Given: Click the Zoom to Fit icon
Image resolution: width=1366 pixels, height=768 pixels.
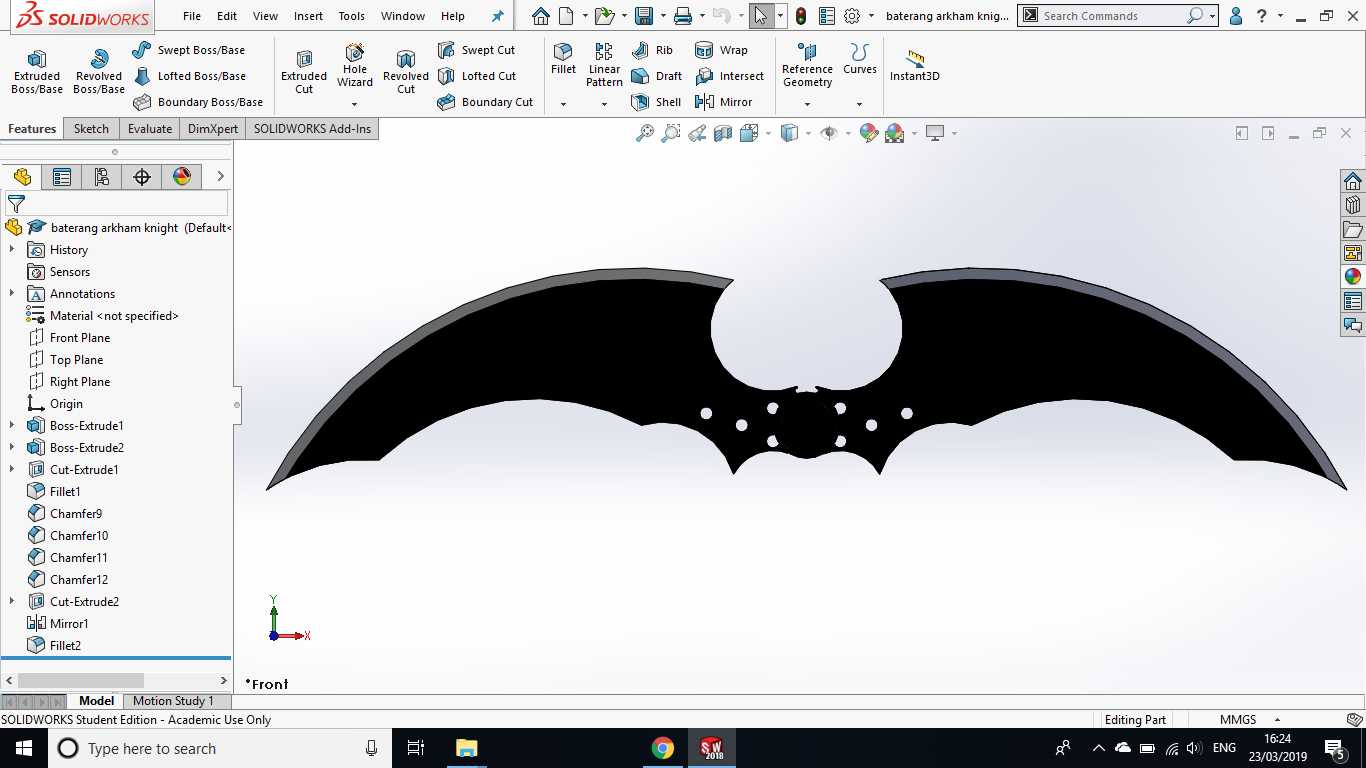Looking at the screenshot, I should pyautogui.click(x=645, y=133).
